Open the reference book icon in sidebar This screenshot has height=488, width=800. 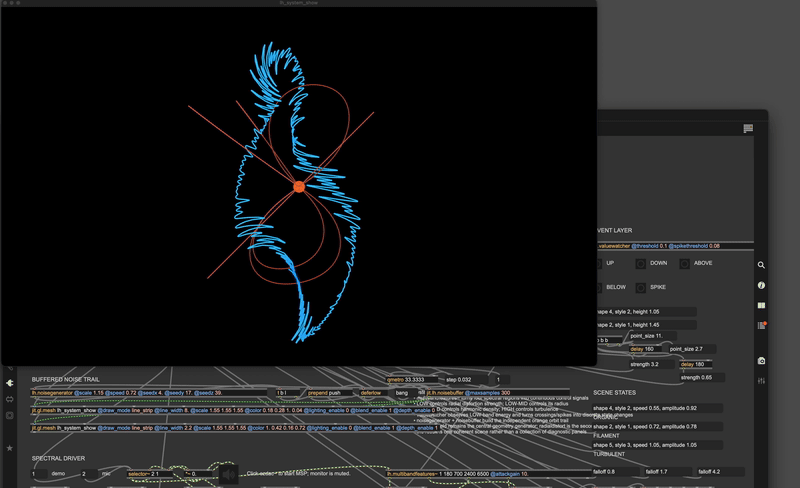pos(761,305)
